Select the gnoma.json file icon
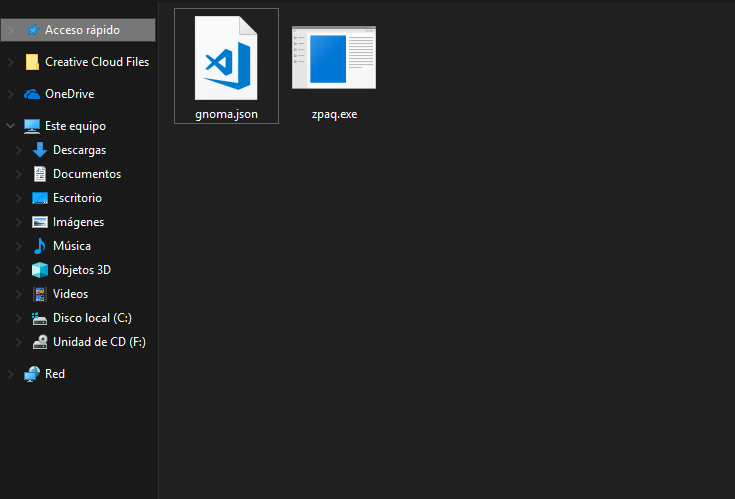 226,59
